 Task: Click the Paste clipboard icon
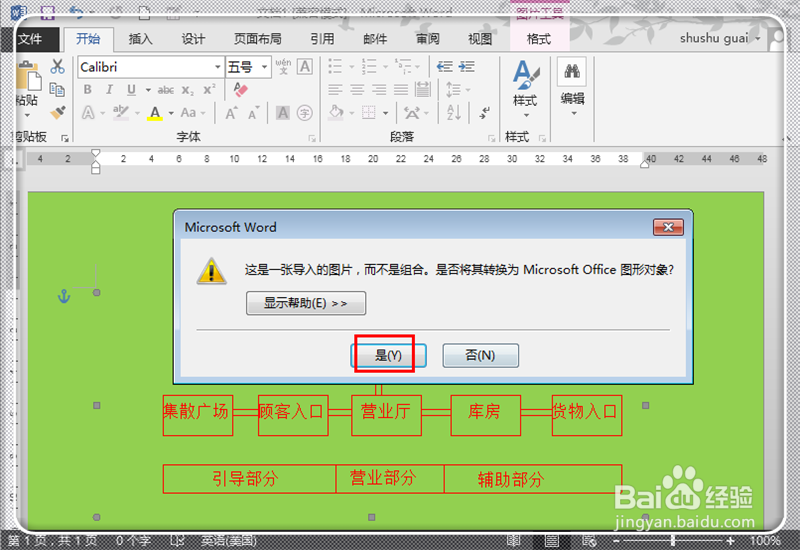(28, 77)
